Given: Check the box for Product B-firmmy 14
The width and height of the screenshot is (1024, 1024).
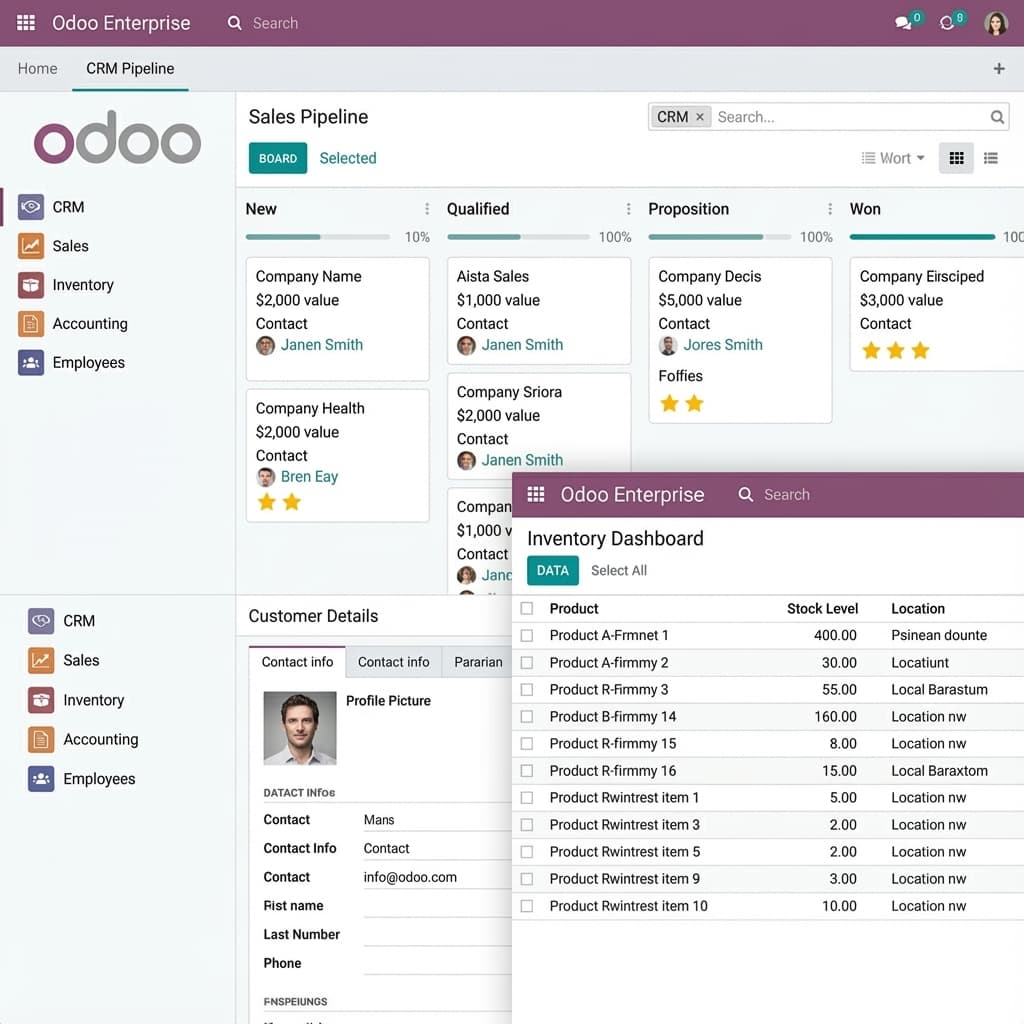Looking at the screenshot, I should [527, 716].
